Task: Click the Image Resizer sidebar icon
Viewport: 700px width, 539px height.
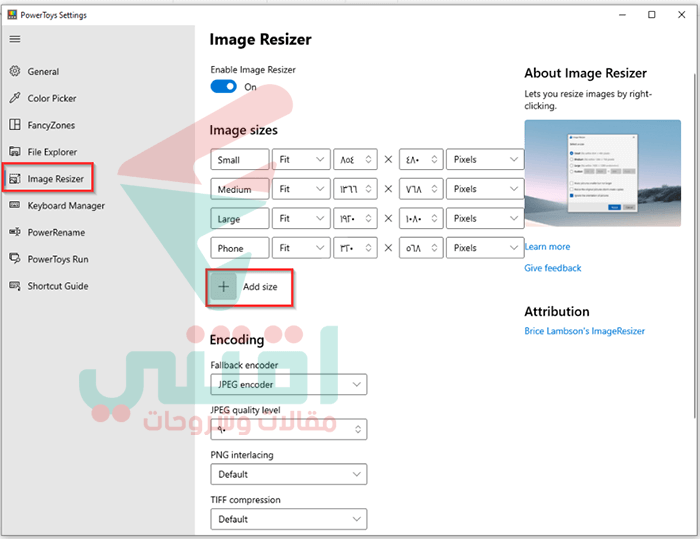Action: pyautogui.click(x=15, y=179)
